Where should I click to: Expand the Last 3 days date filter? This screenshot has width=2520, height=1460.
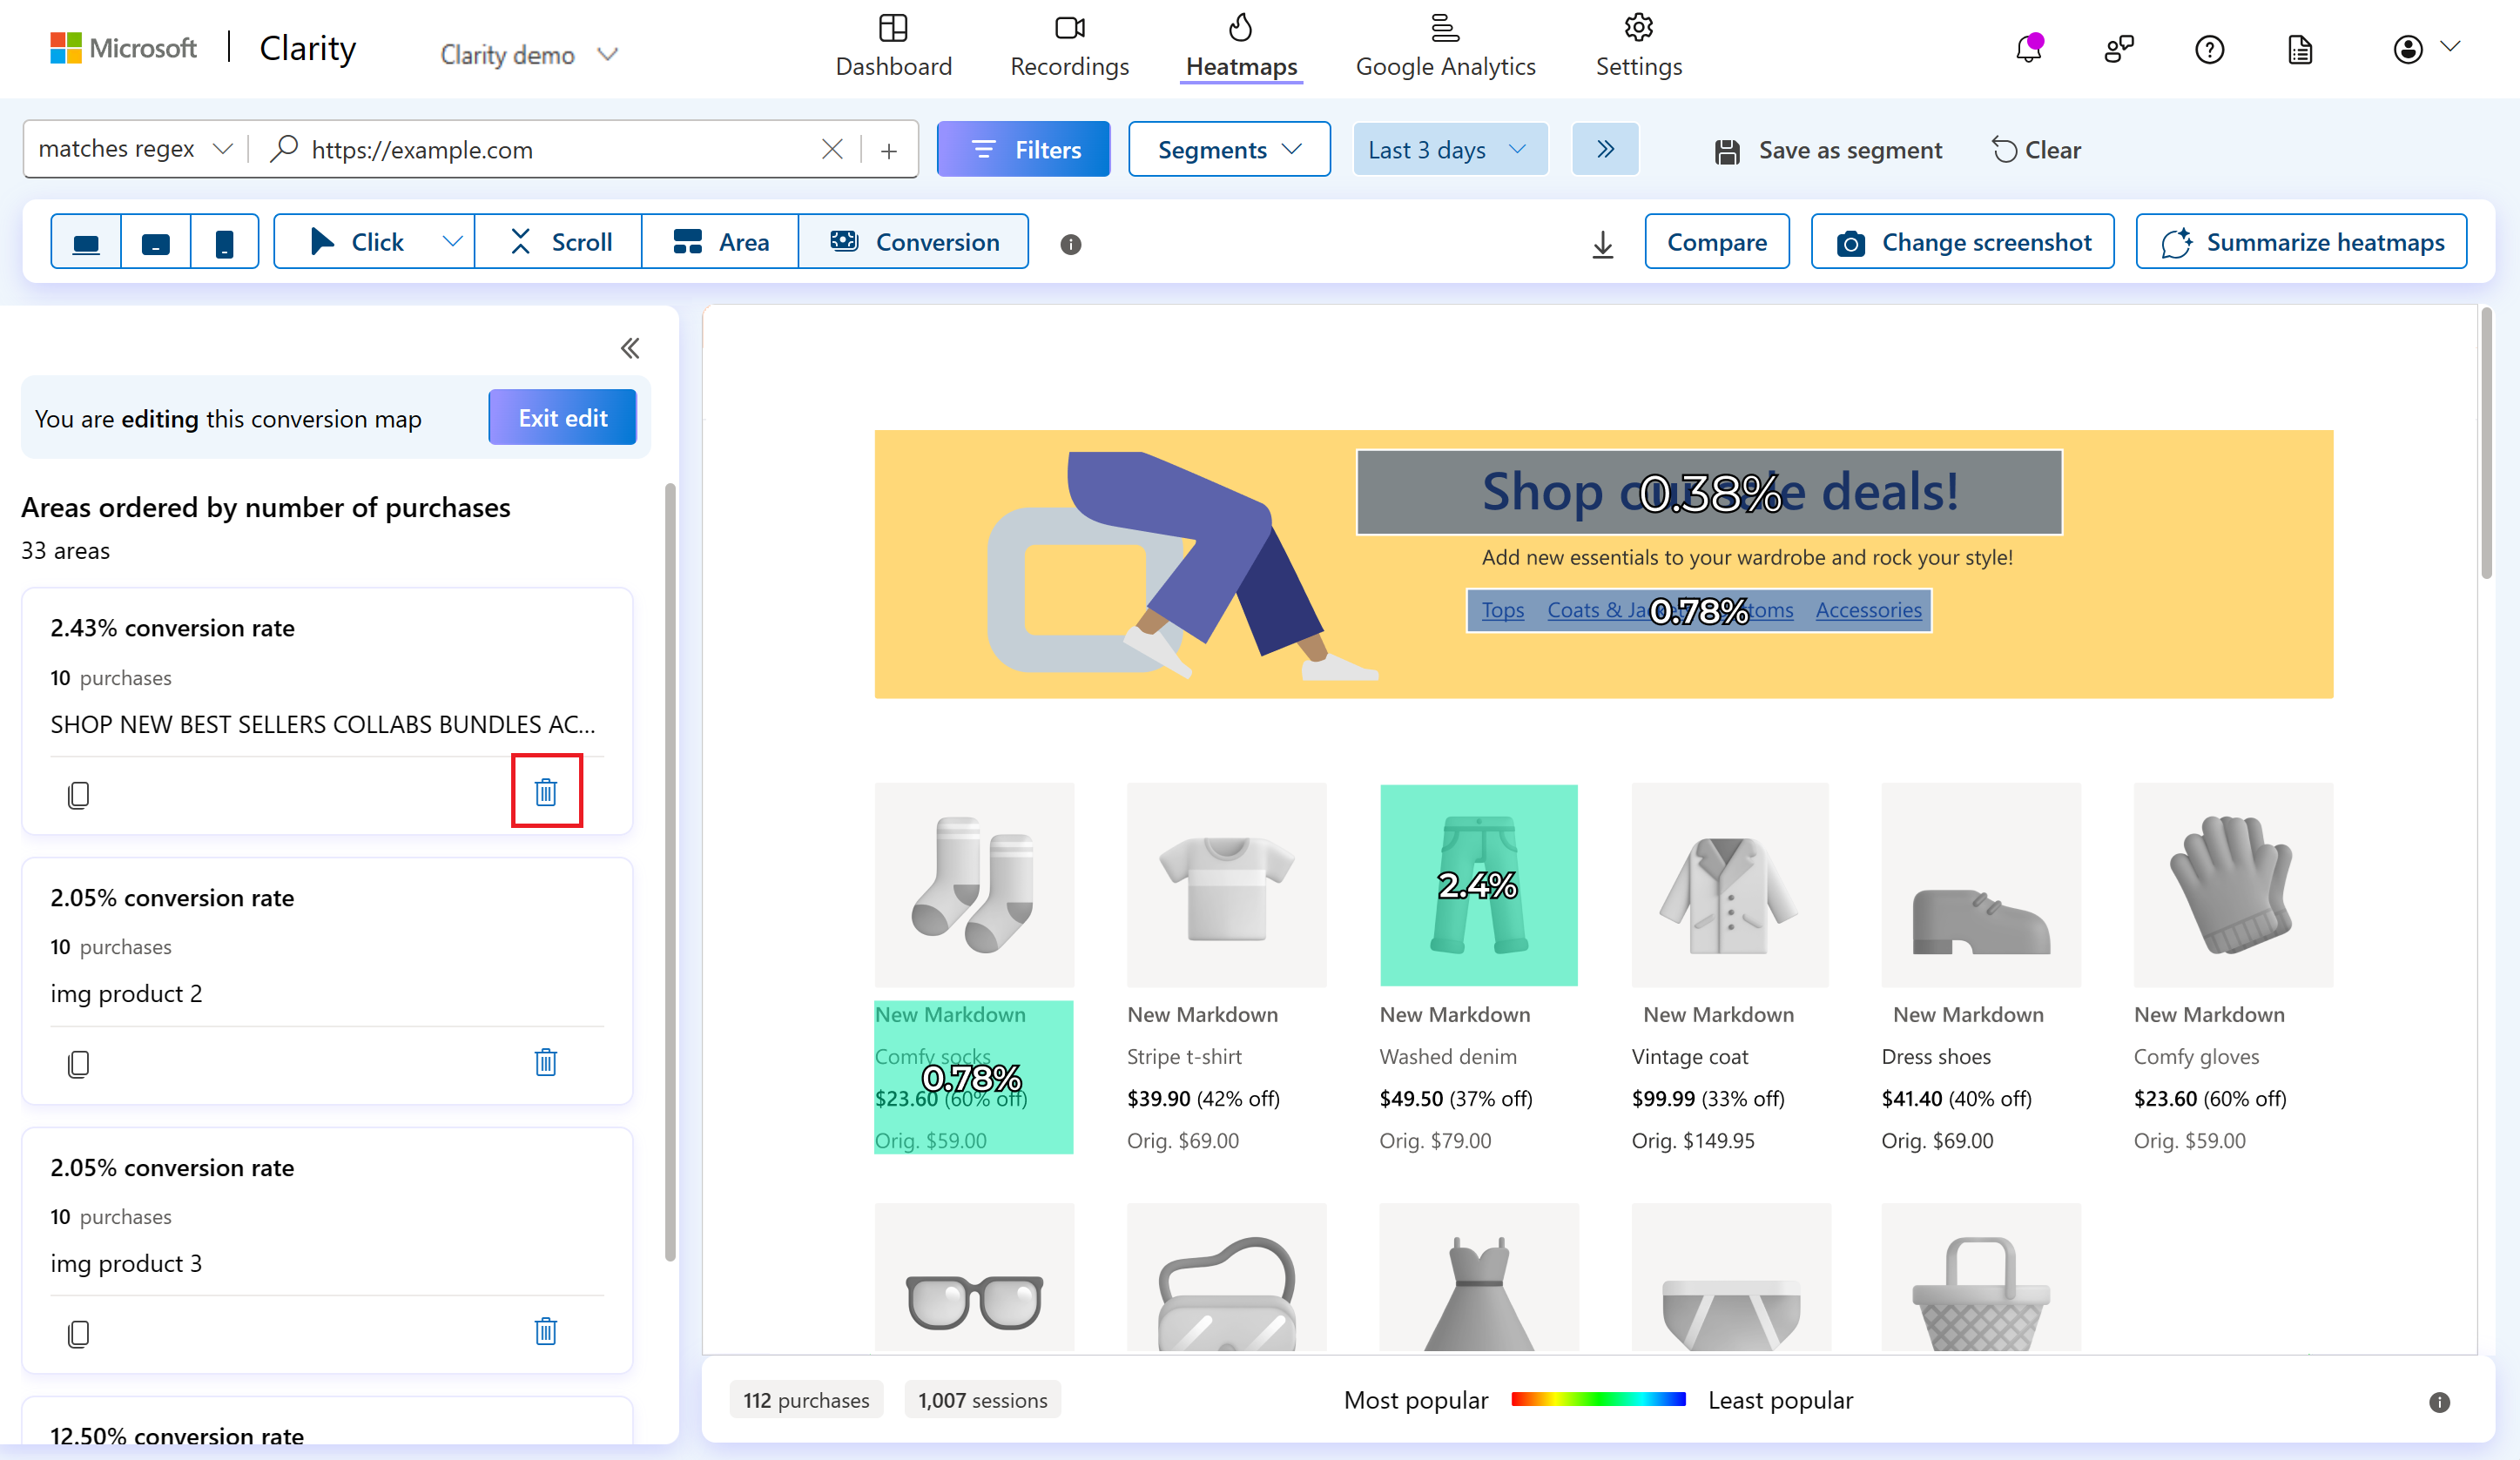coord(1448,148)
